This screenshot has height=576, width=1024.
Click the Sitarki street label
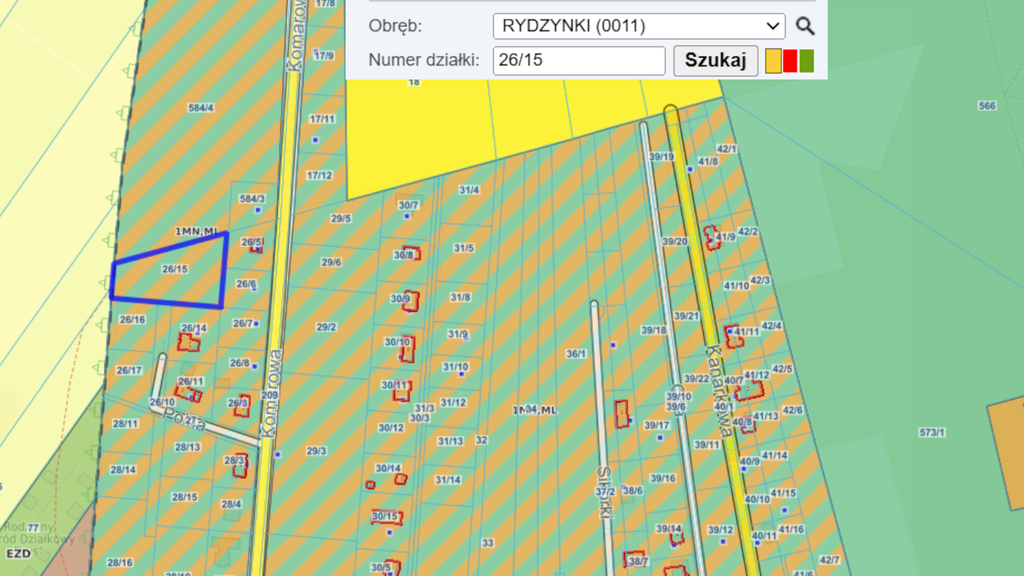pos(603,492)
